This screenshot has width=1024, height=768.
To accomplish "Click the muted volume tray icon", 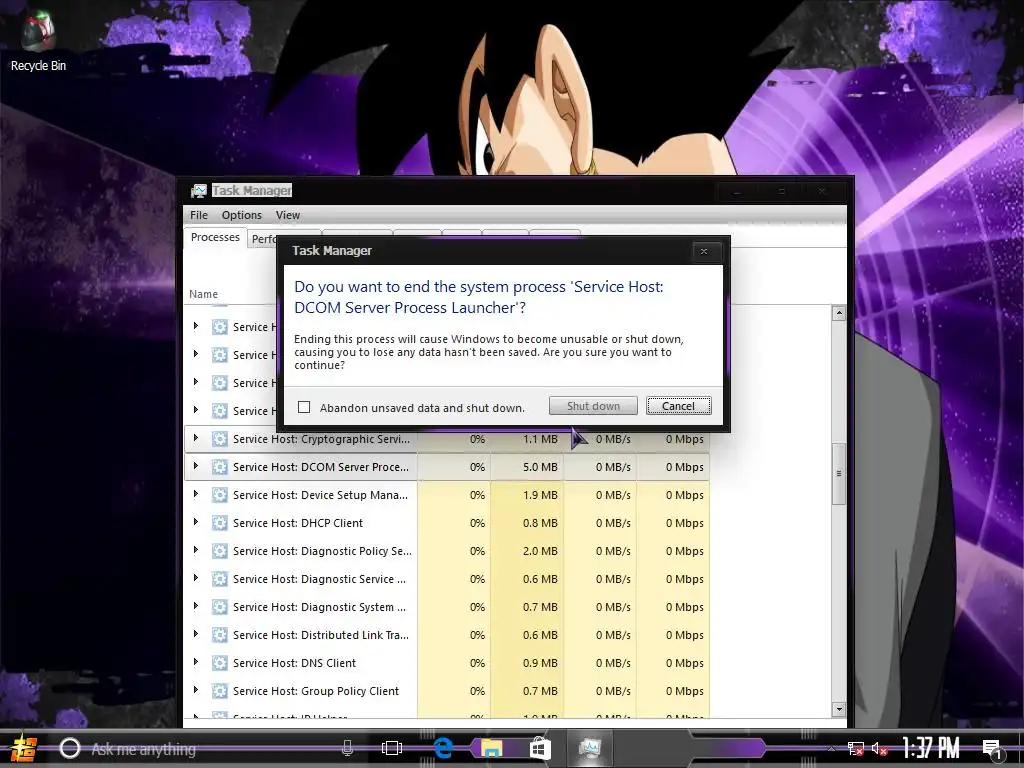I will point(880,748).
